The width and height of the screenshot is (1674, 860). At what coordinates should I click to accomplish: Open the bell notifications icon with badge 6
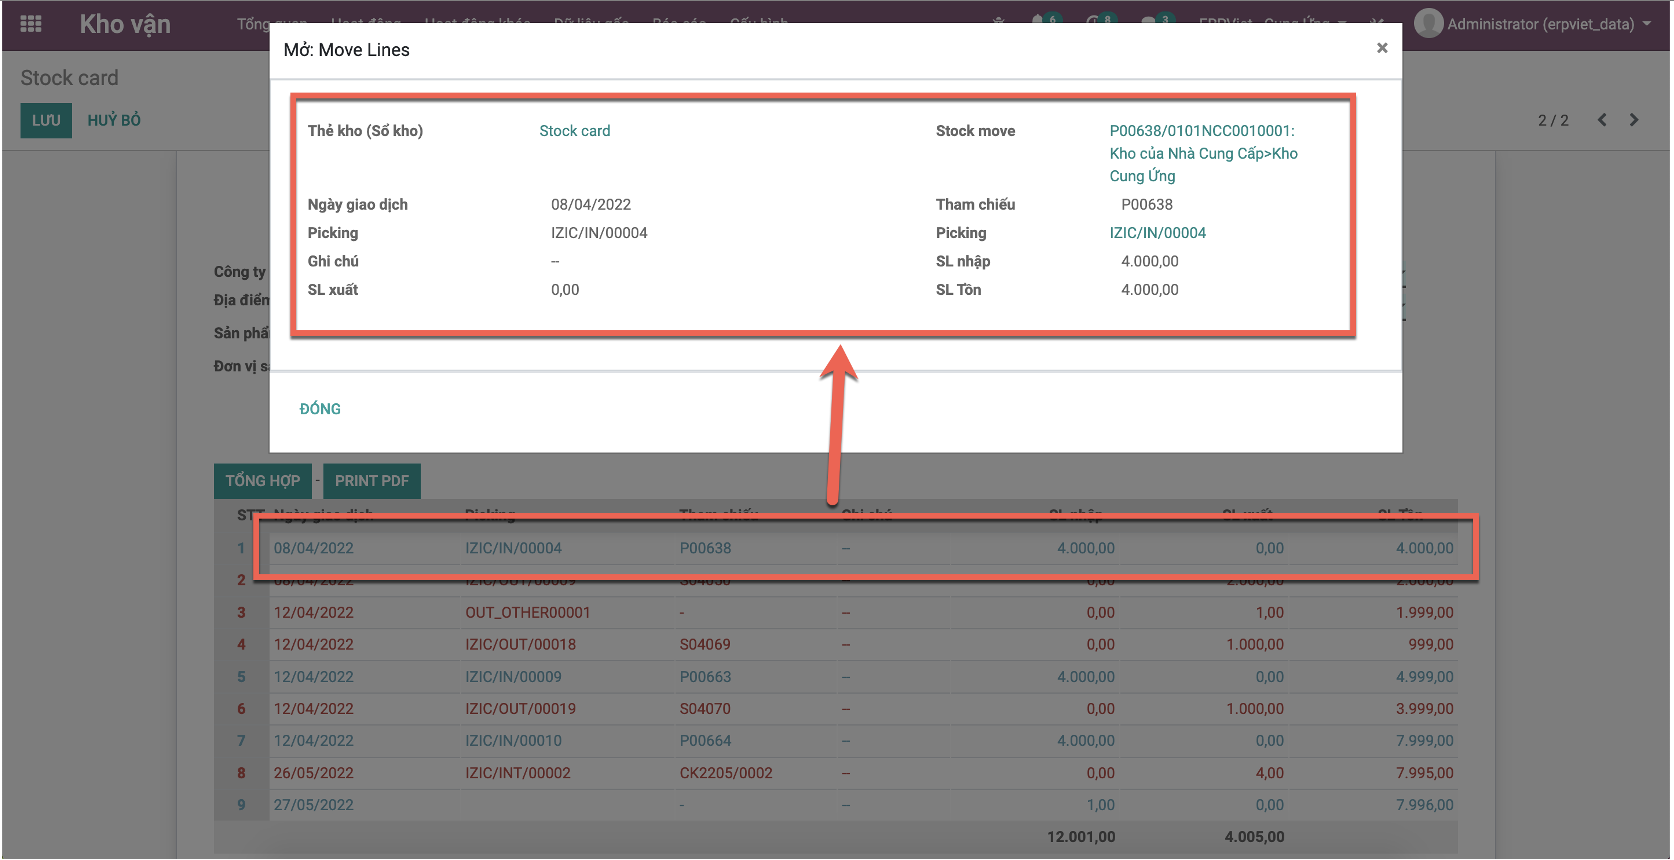(1039, 20)
